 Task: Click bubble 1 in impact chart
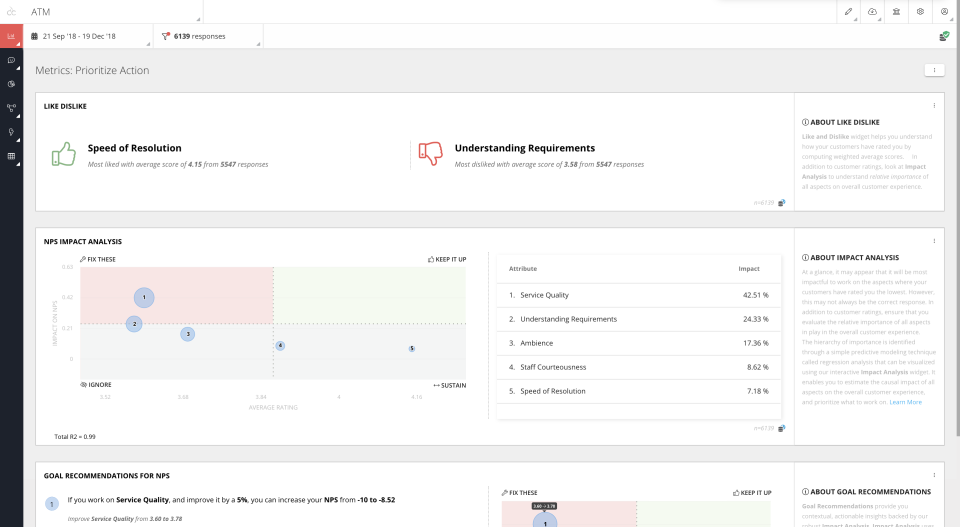tap(144, 297)
